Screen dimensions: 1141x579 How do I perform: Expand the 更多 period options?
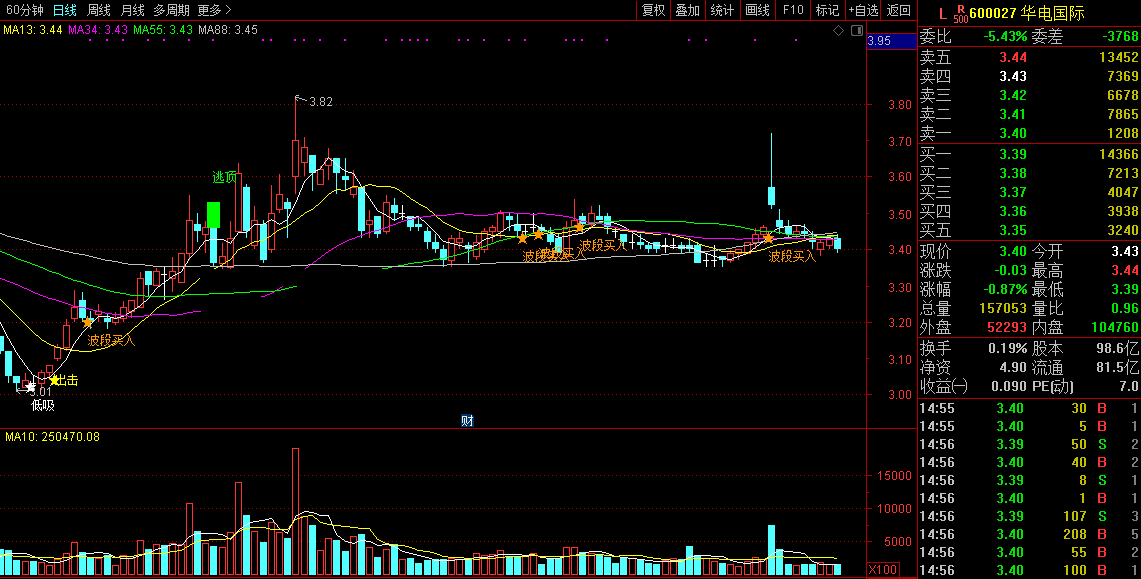pyautogui.click(x=215, y=10)
